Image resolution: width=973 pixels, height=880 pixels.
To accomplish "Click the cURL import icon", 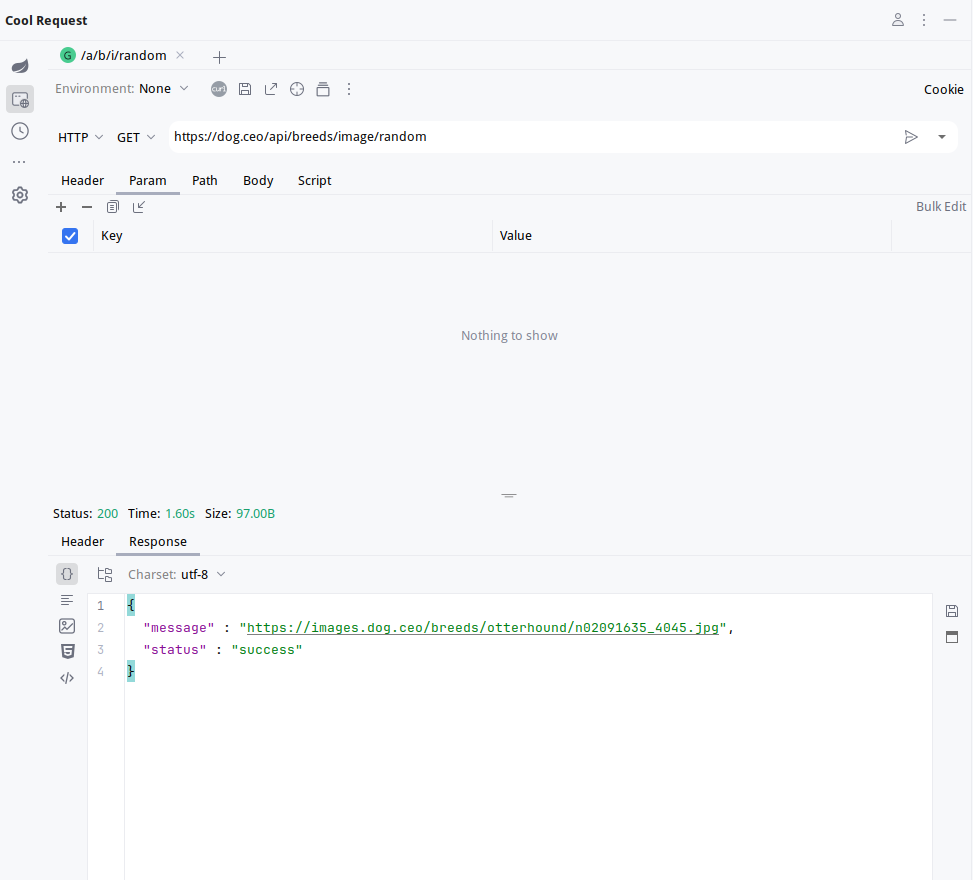I will 219,89.
